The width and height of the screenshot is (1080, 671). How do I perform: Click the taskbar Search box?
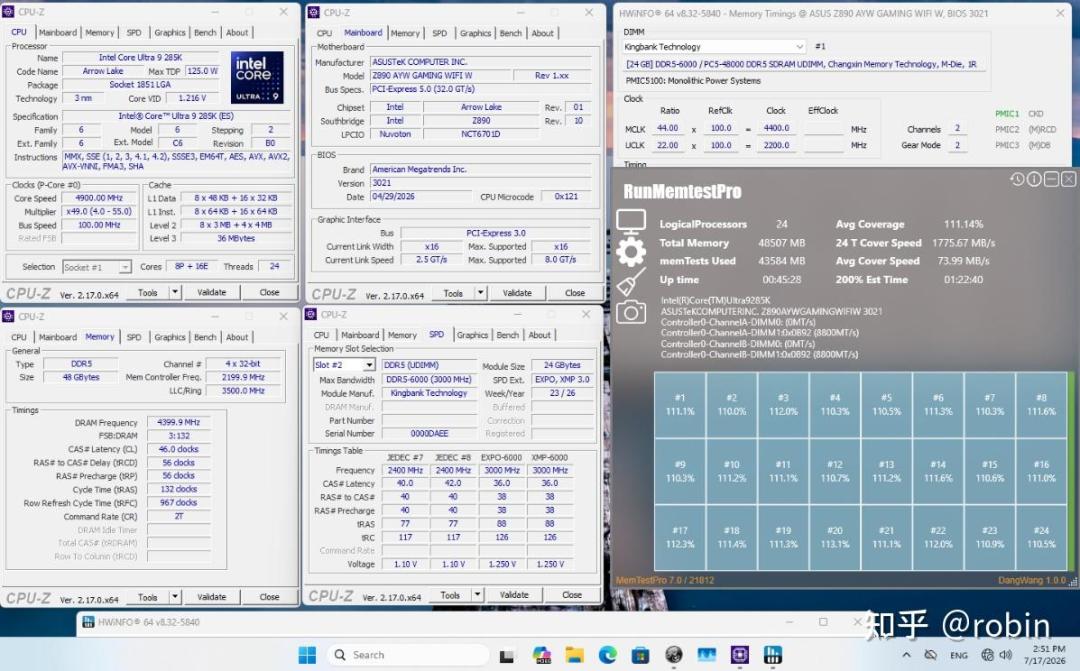coord(408,654)
